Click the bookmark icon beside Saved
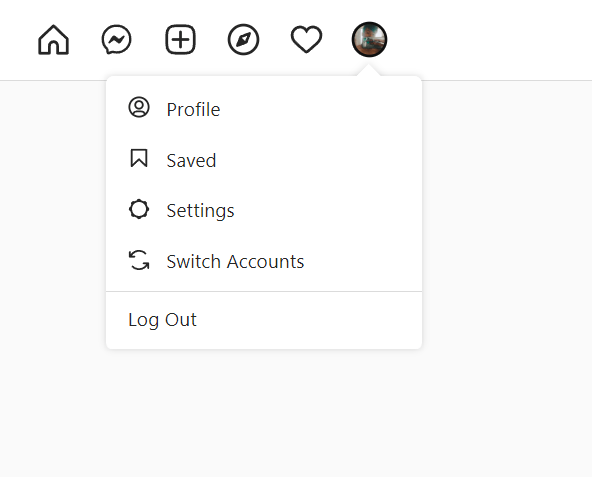Image resolution: width=592 pixels, height=477 pixels. click(139, 158)
